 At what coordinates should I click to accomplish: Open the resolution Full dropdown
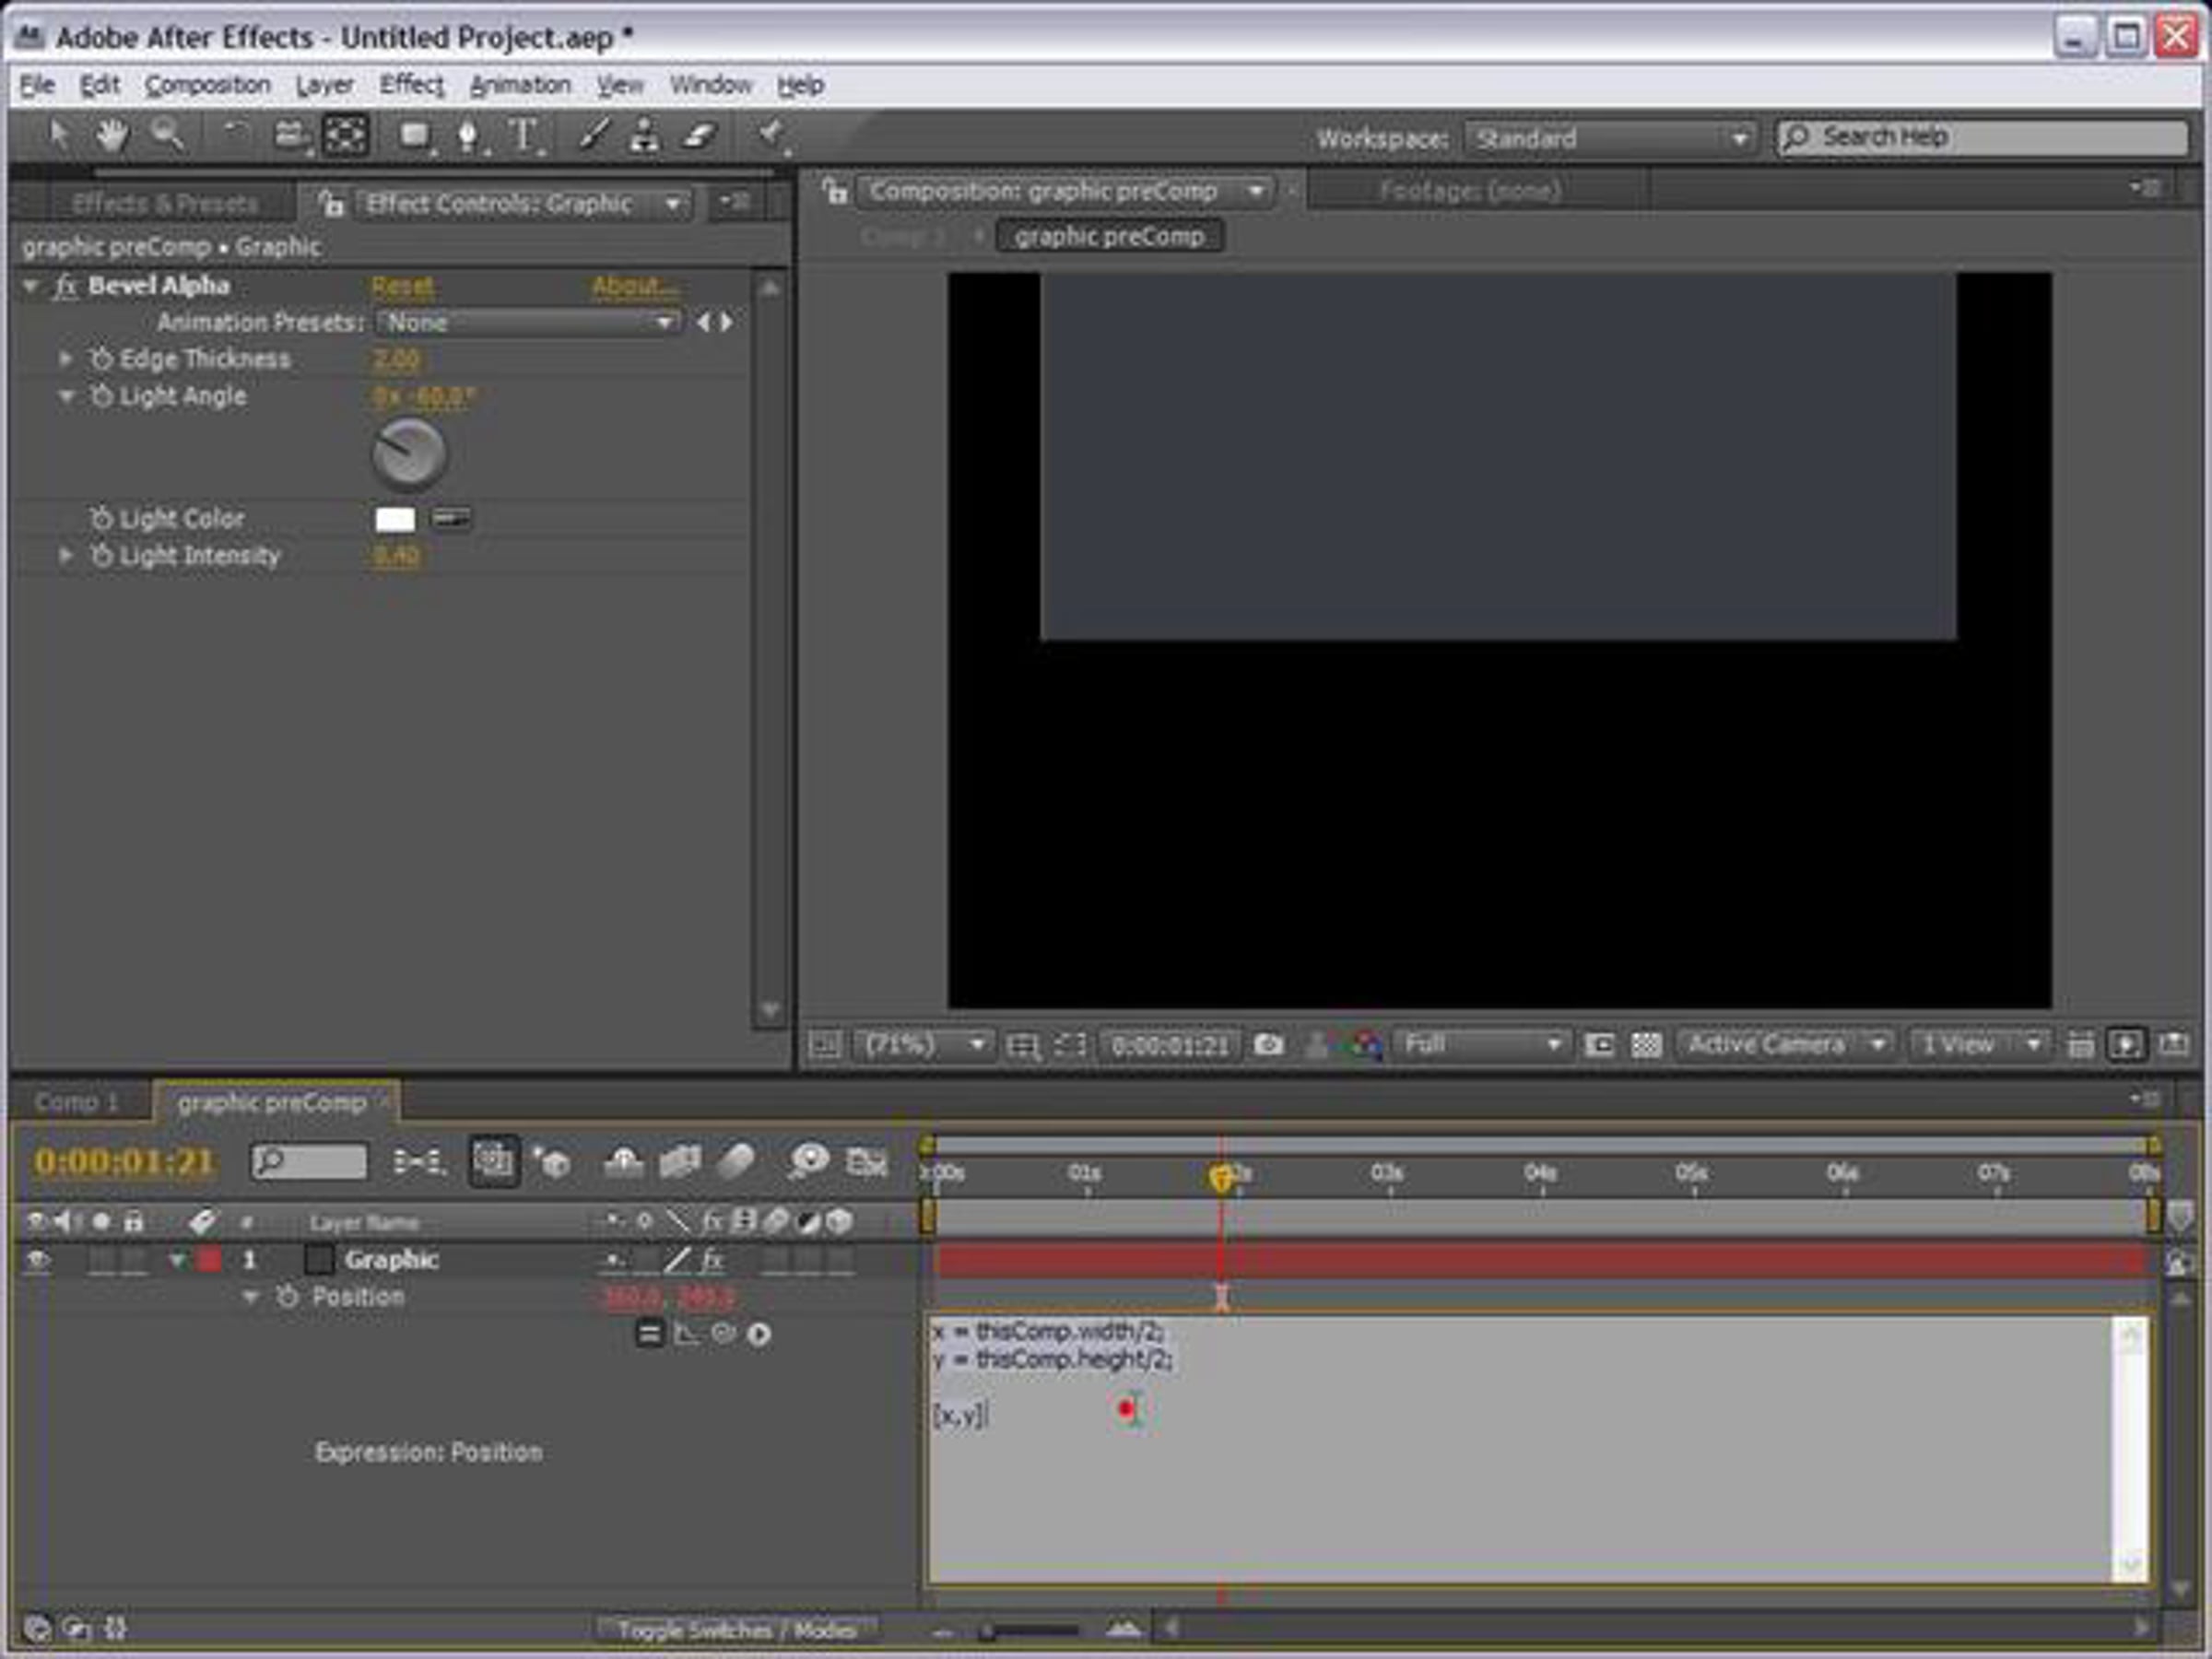point(1481,1045)
